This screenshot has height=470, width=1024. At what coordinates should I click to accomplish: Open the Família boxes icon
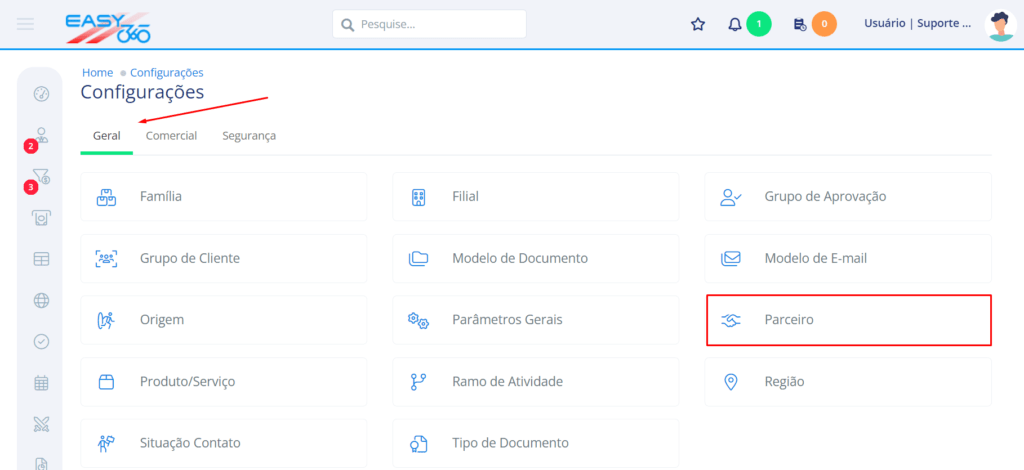[x=106, y=196]
